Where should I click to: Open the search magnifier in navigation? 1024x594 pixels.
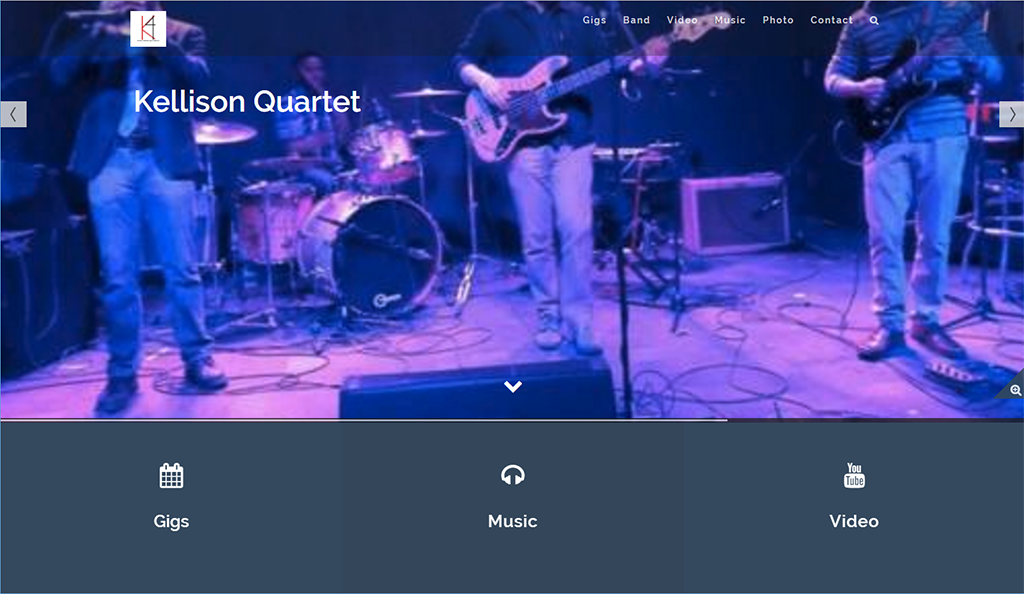pos(874,20)
